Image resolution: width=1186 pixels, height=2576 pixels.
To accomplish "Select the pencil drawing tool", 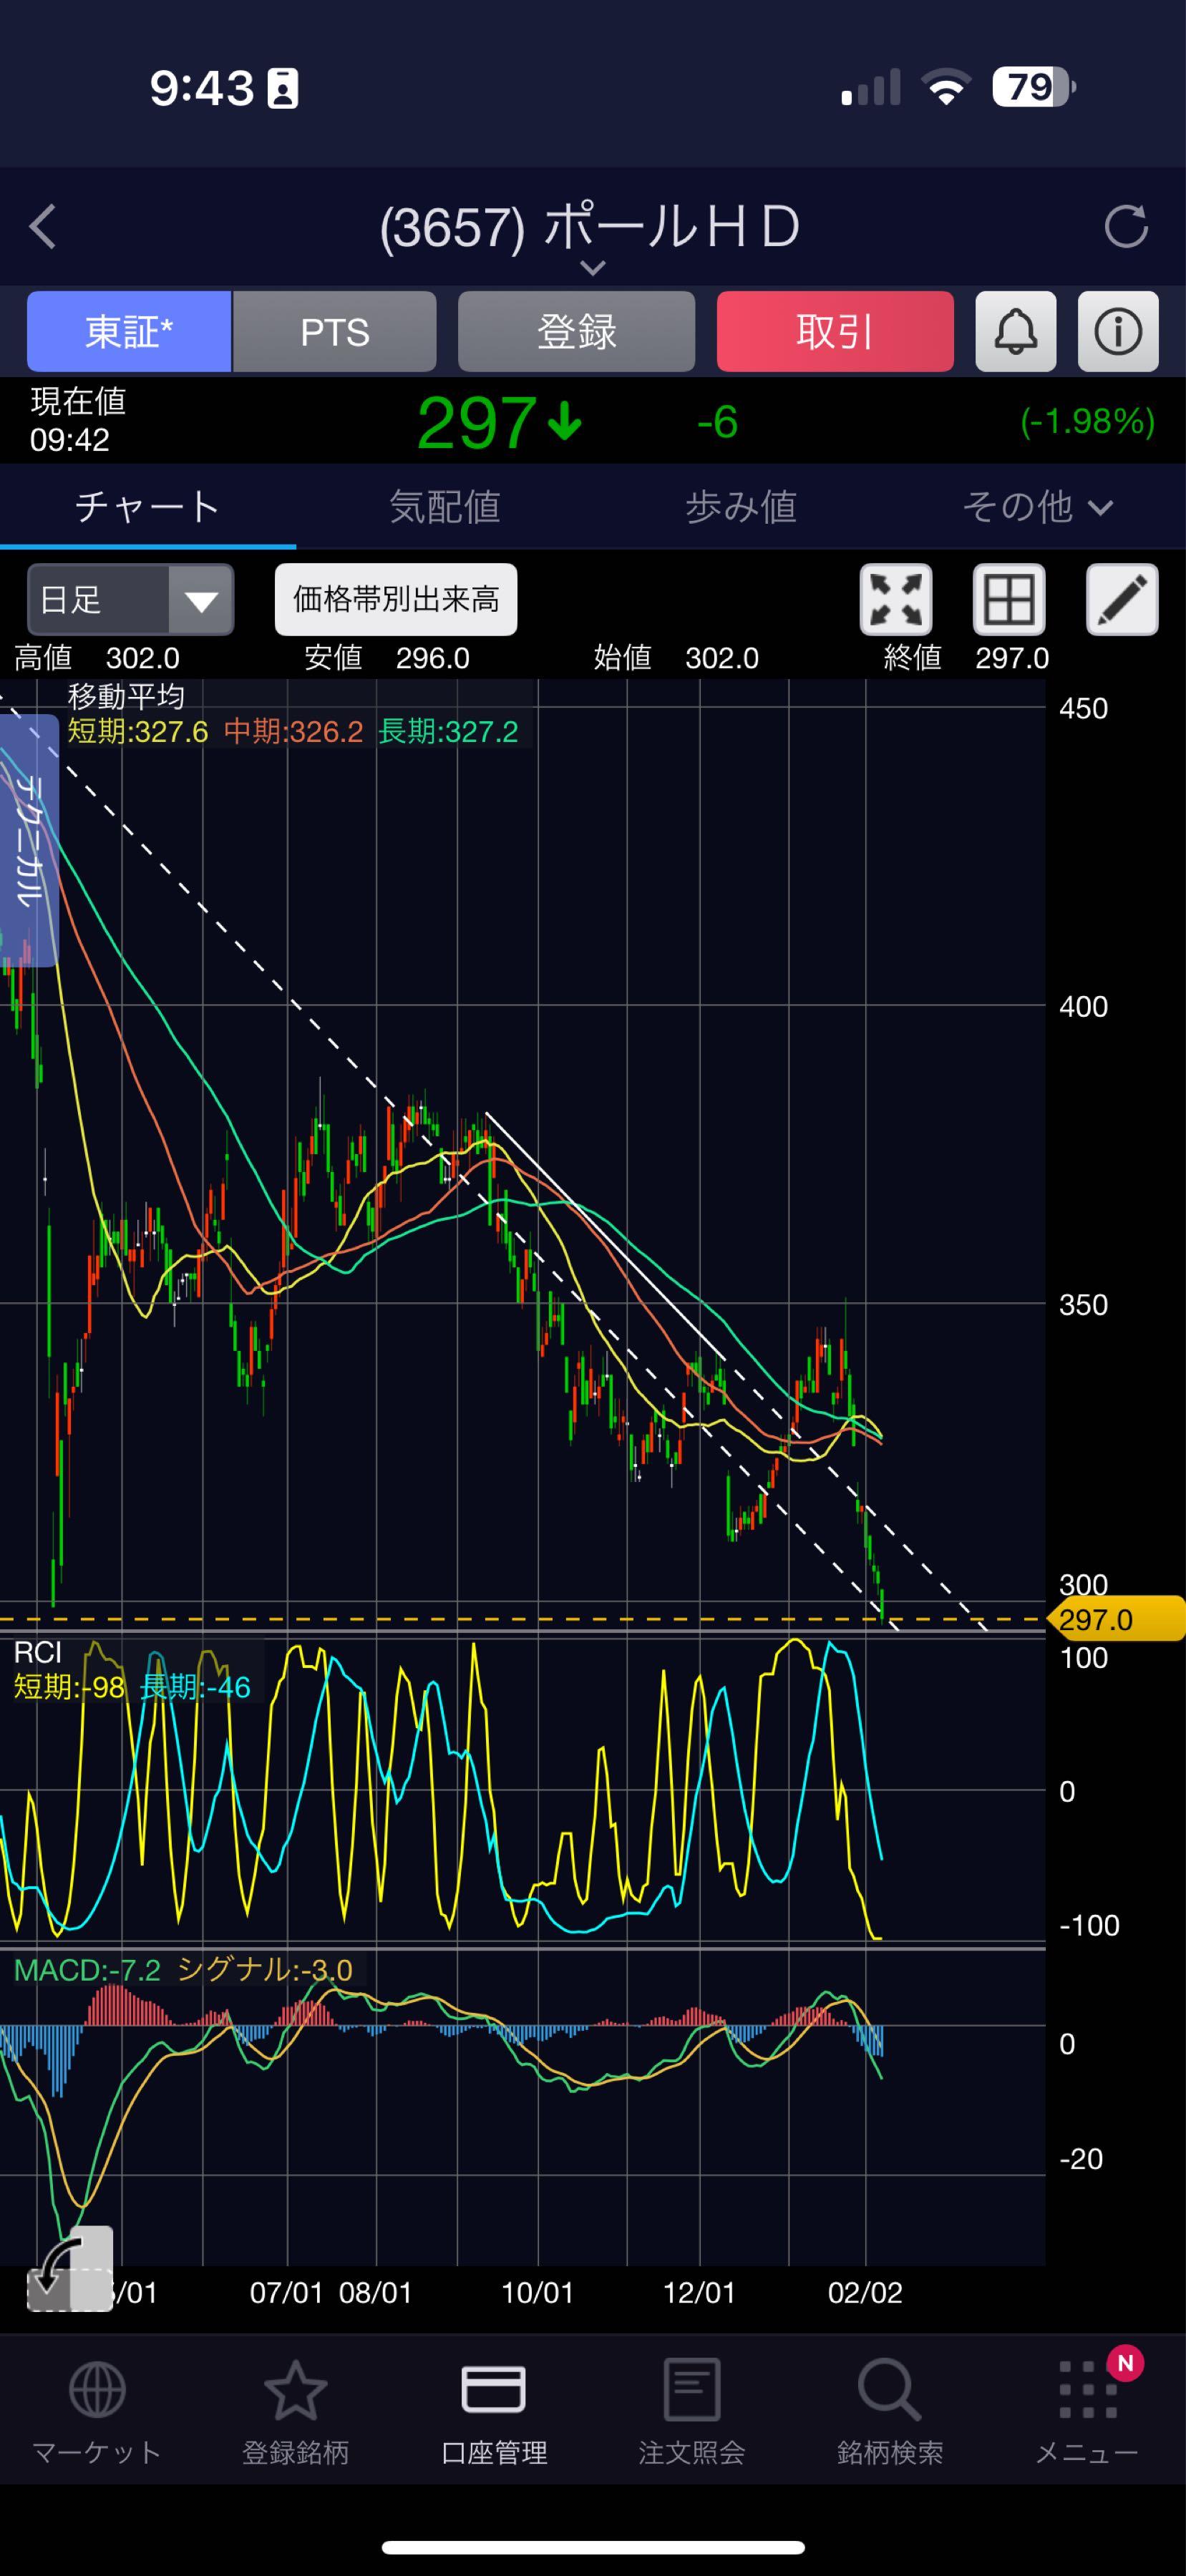I will click(x=1121, y=600).
